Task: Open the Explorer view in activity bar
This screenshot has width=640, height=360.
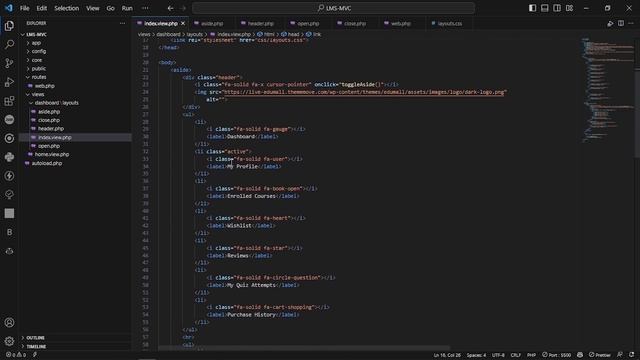Action: pos(9,26)
